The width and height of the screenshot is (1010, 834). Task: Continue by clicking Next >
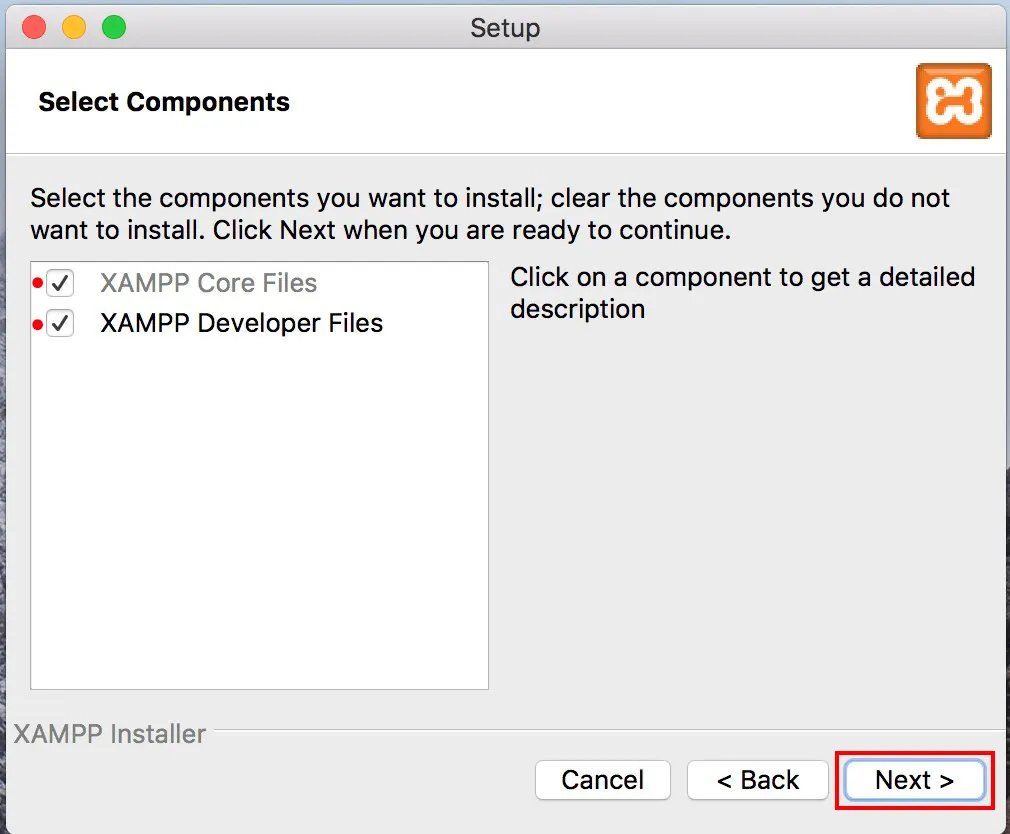(x=915, y=780)
